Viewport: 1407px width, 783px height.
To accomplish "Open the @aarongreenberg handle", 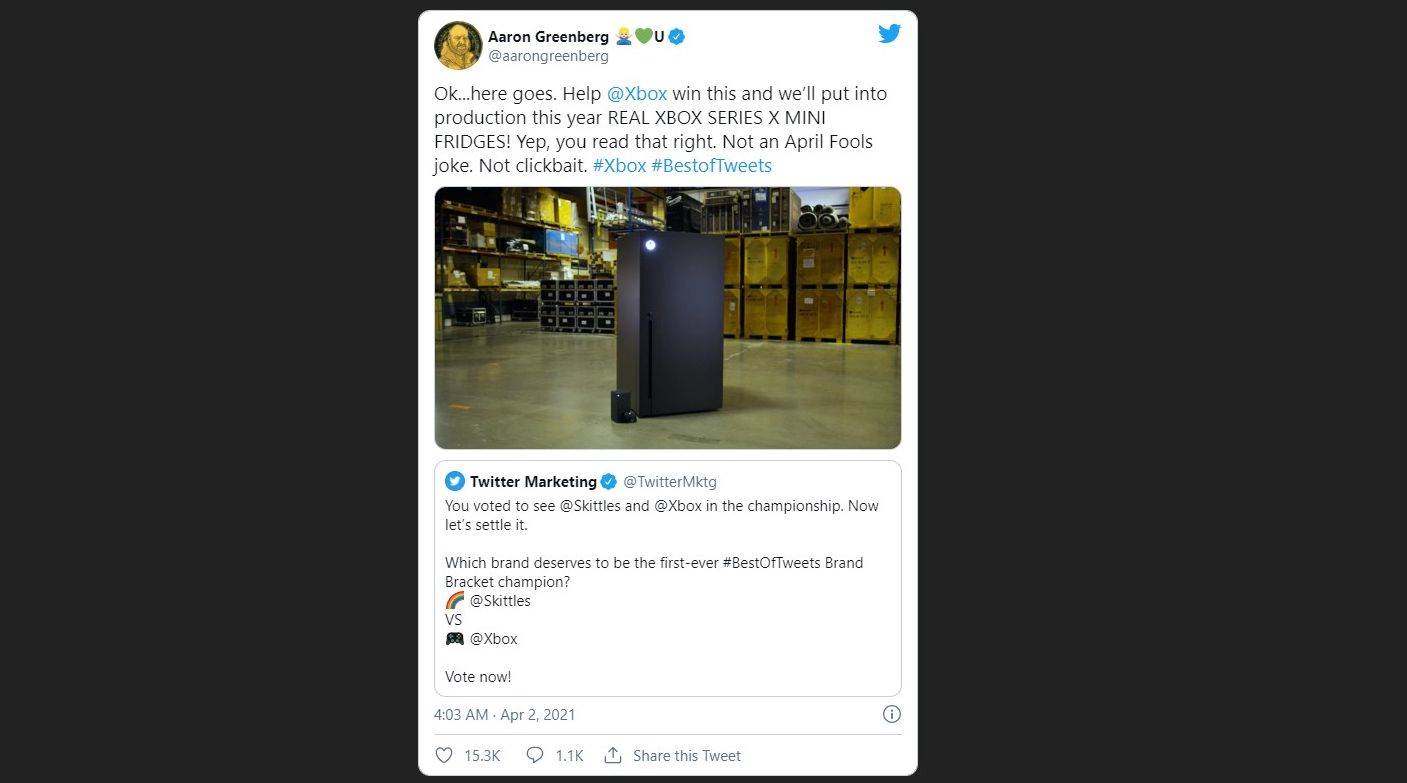I will 548,56.
